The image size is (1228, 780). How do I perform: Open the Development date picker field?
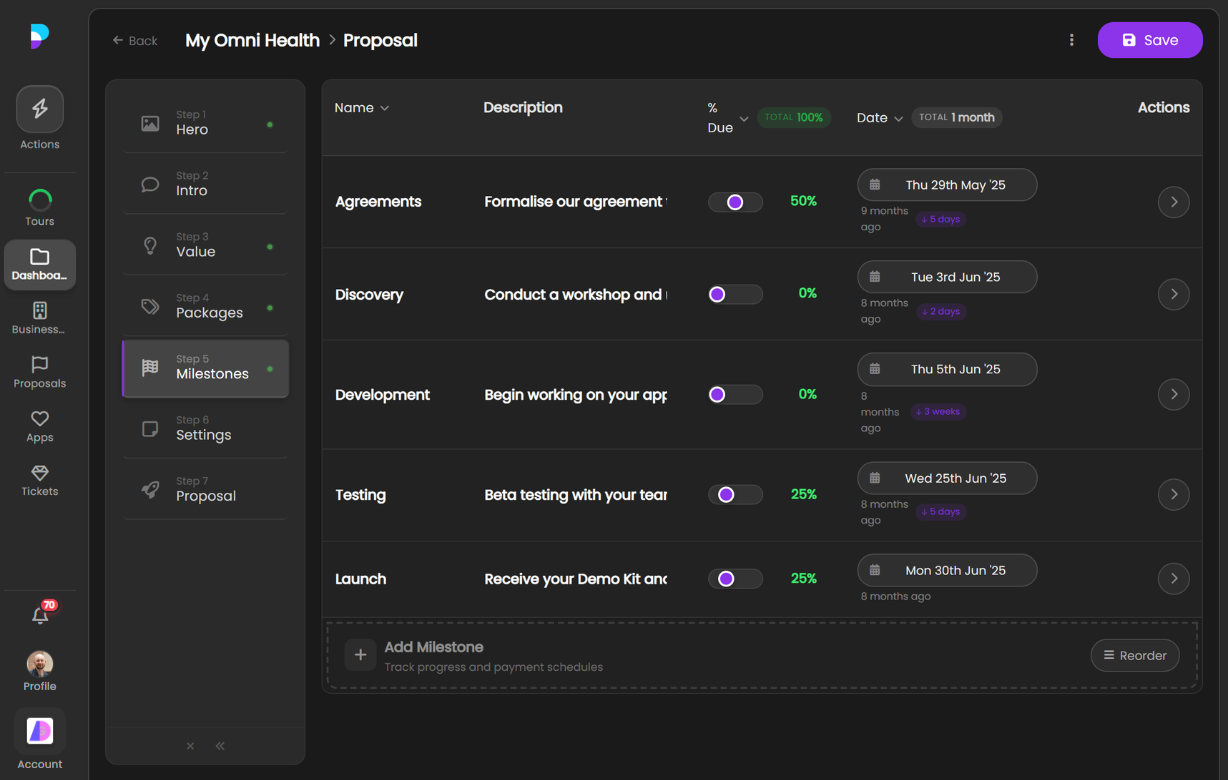coord(946,369)
